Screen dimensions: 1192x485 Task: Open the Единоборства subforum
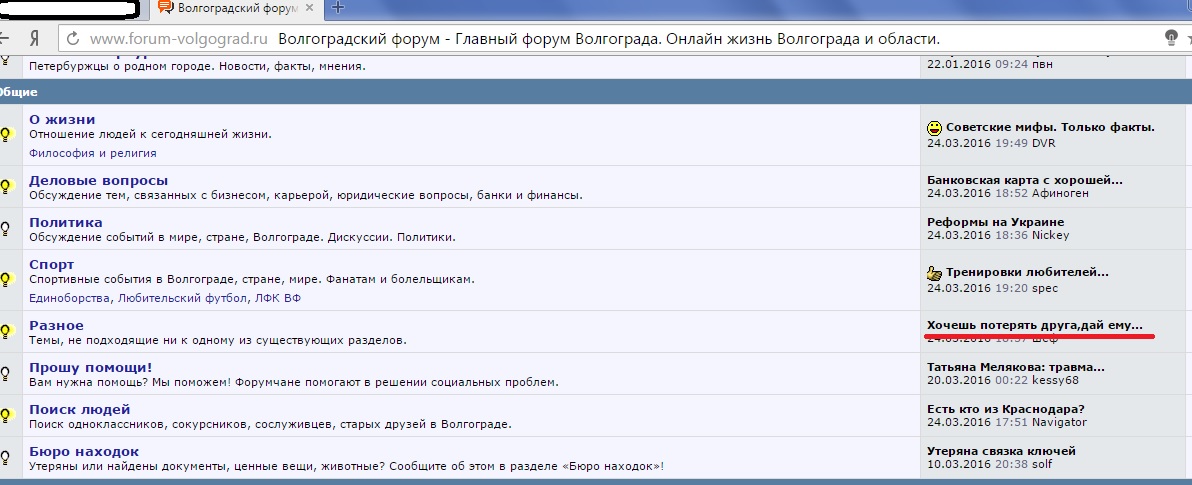[71, 298]
